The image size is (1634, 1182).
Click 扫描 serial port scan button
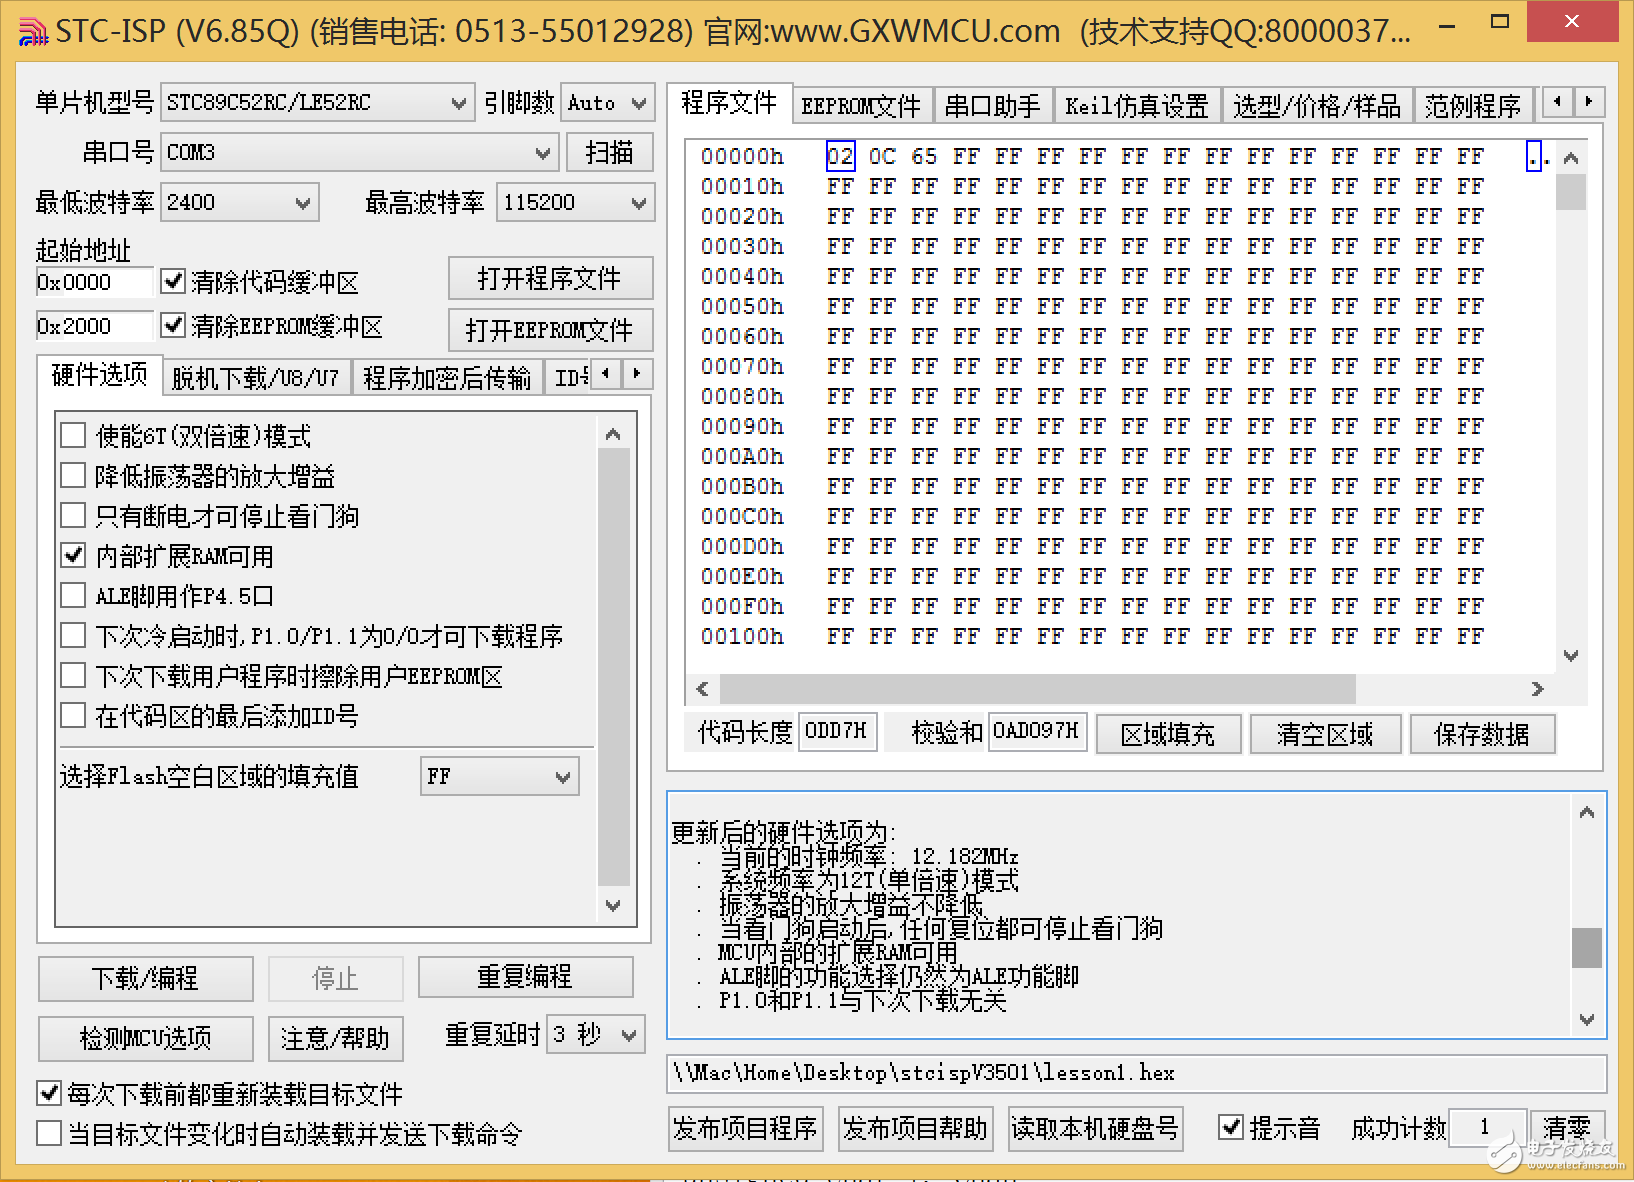point(609,152)
